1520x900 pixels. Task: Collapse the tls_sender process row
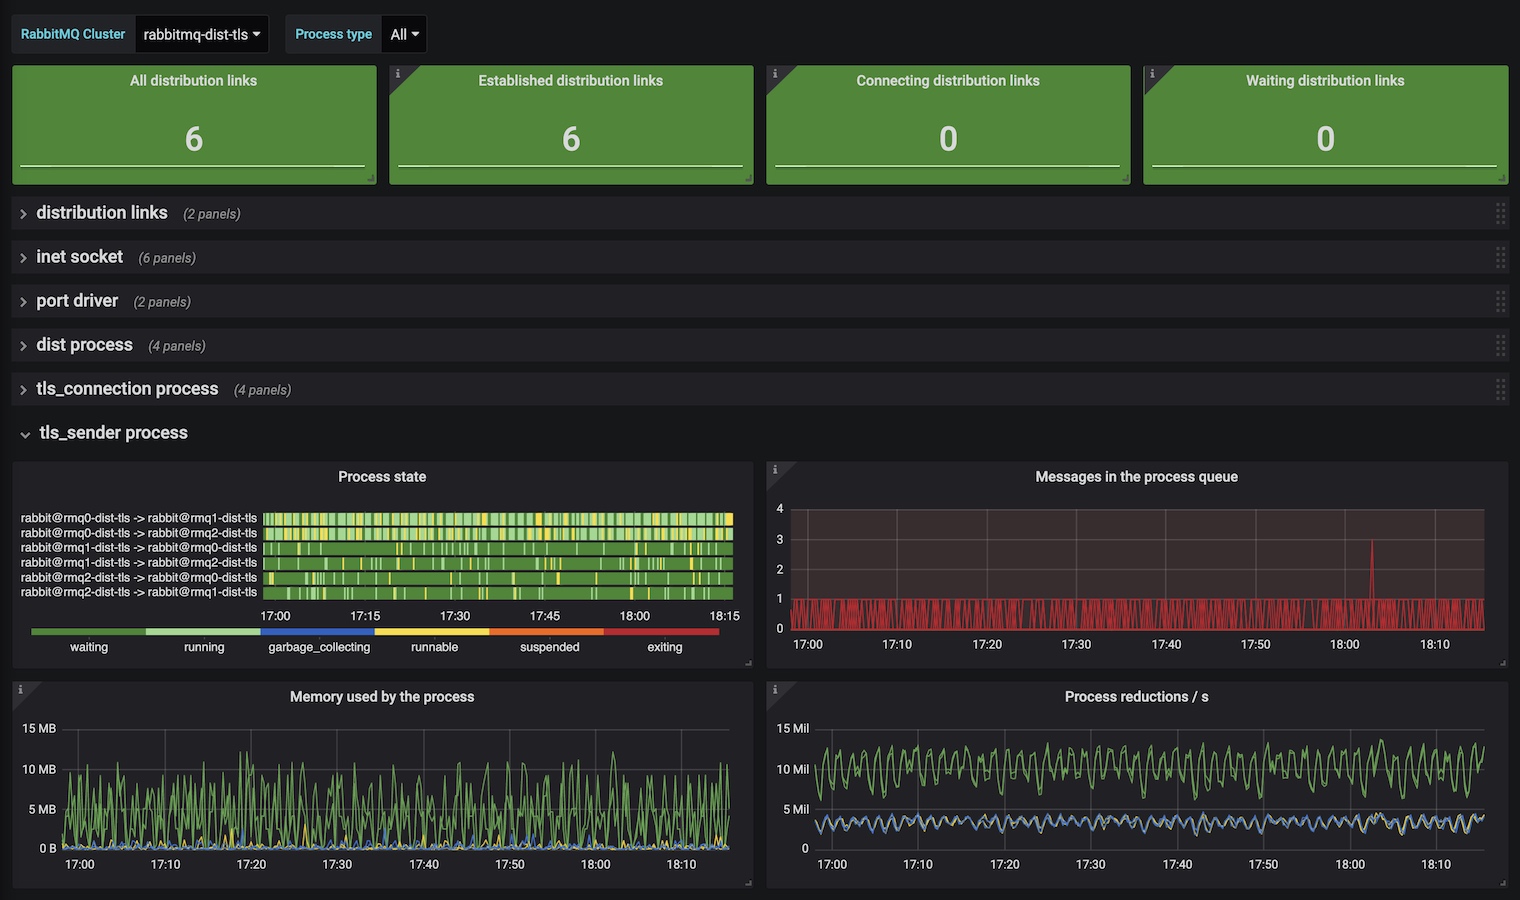pyautogui.click(x=112, y=433)
